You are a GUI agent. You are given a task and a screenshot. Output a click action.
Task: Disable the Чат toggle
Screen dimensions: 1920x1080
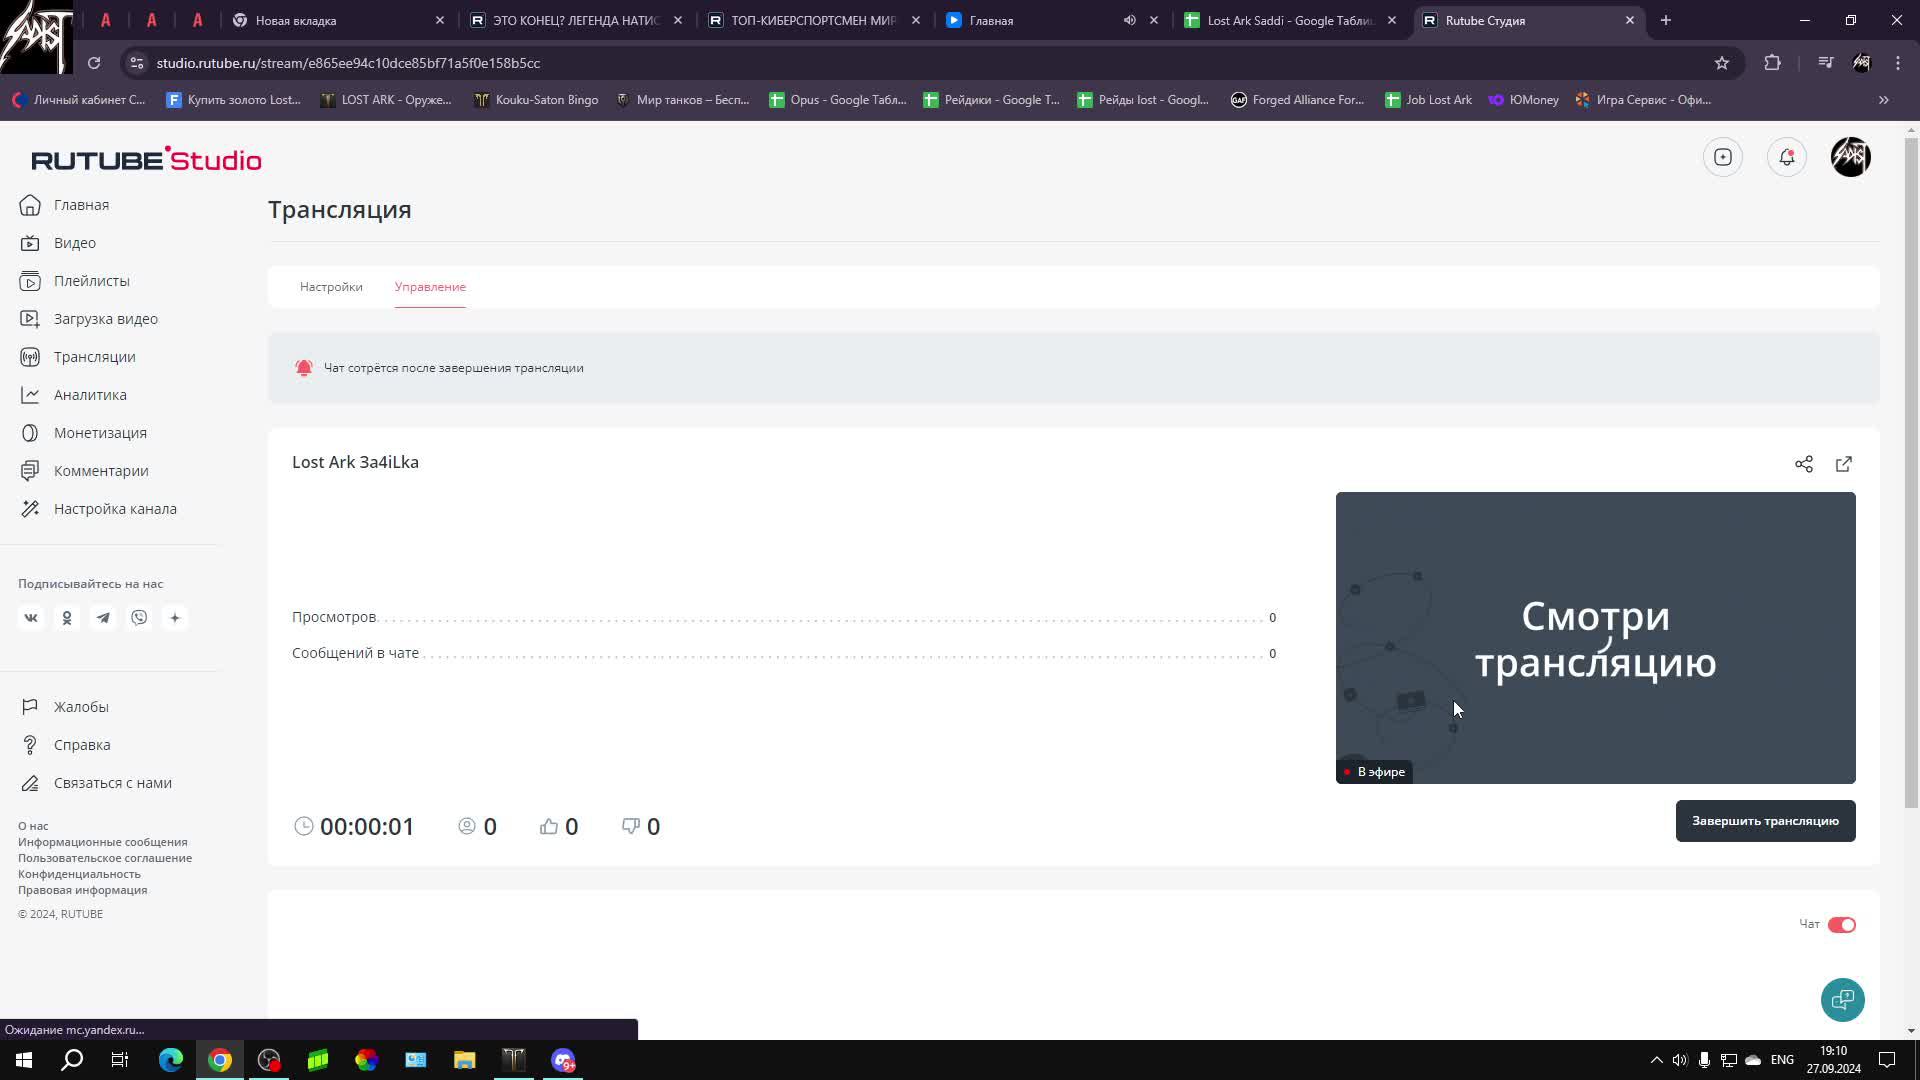pos(1841,924)
